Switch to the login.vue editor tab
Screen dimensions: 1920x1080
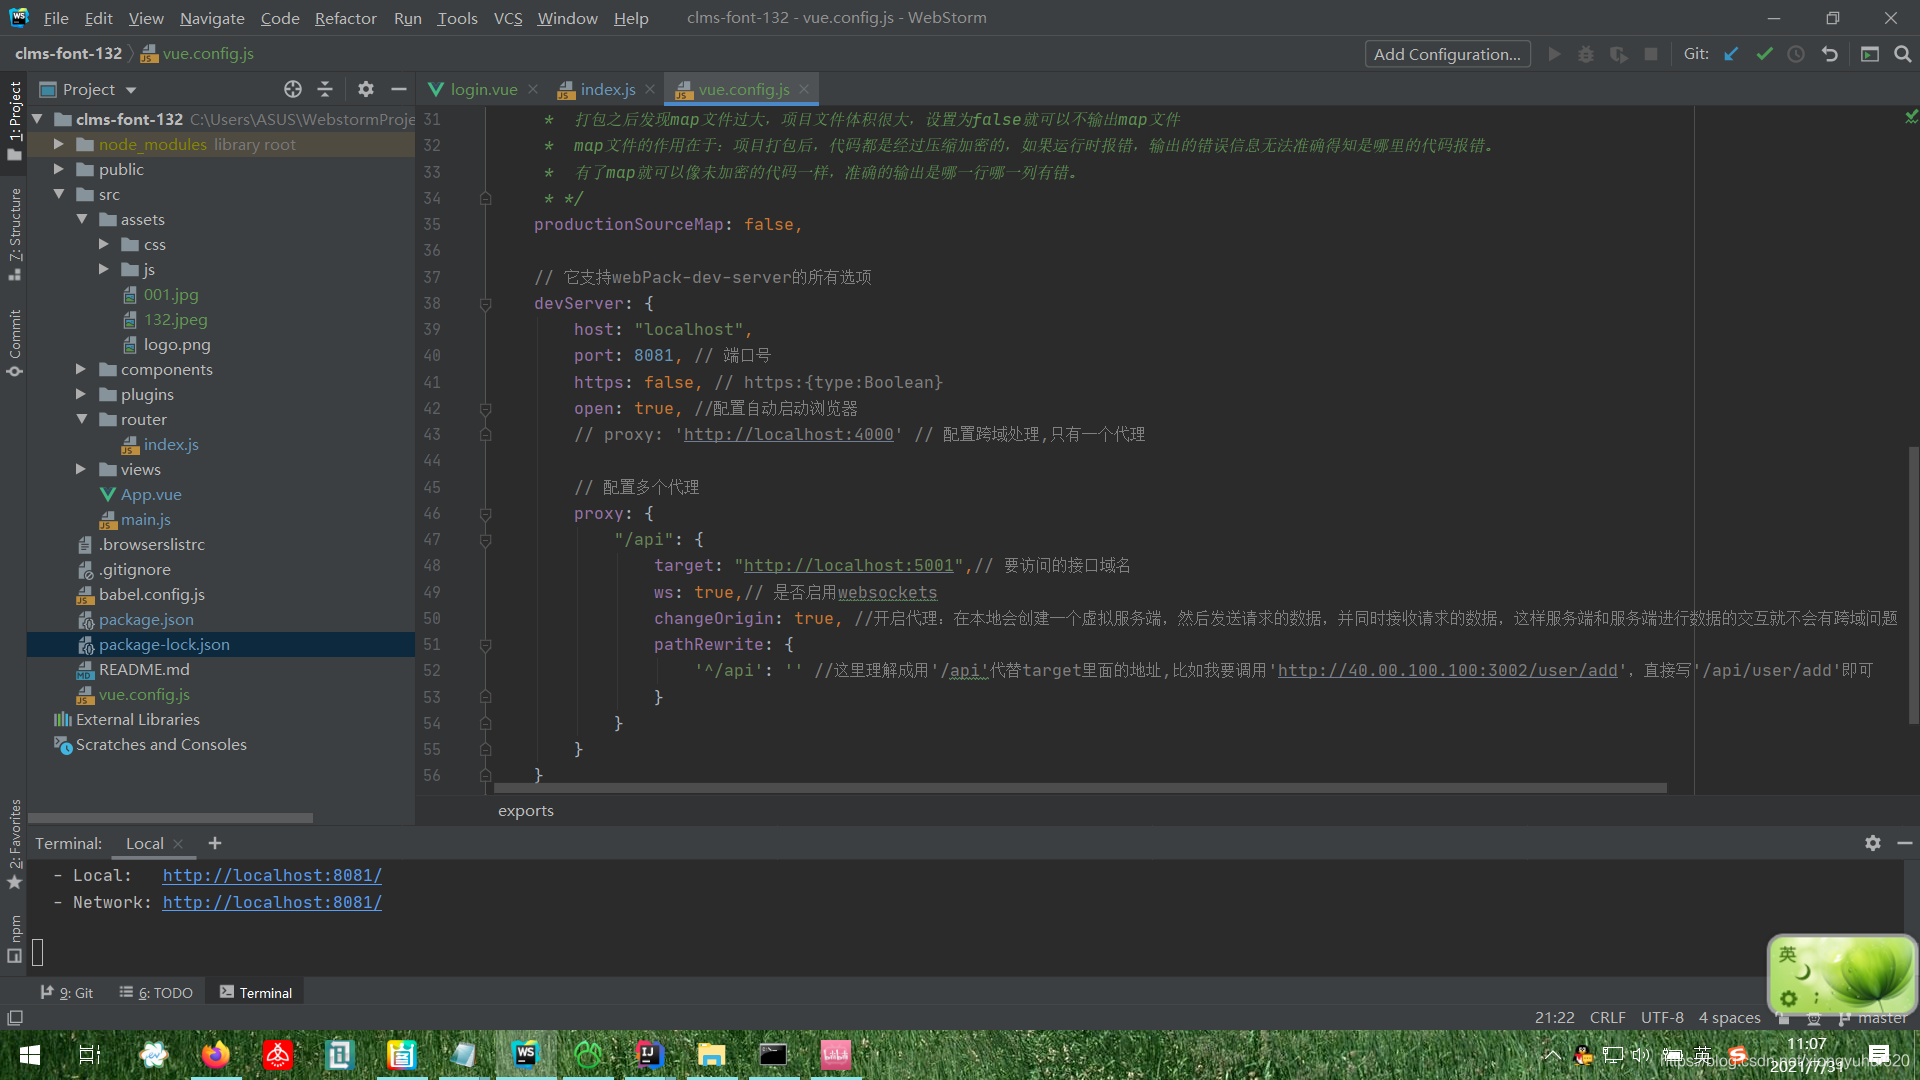coord(483,89)
